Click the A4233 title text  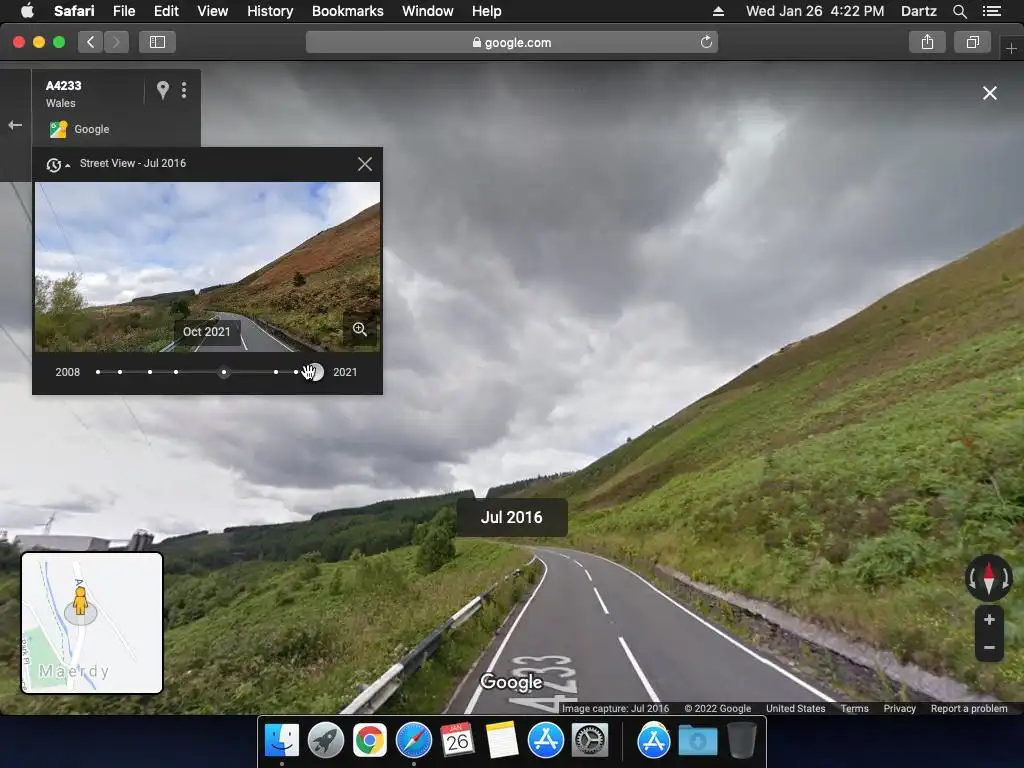63,86
